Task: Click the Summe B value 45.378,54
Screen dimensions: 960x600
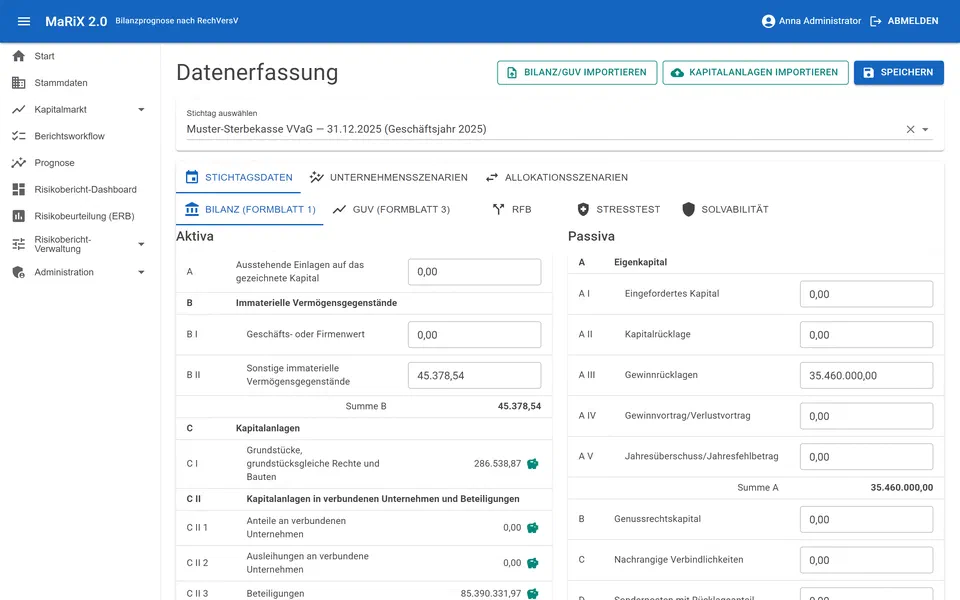Action: (x=519, y=407)
